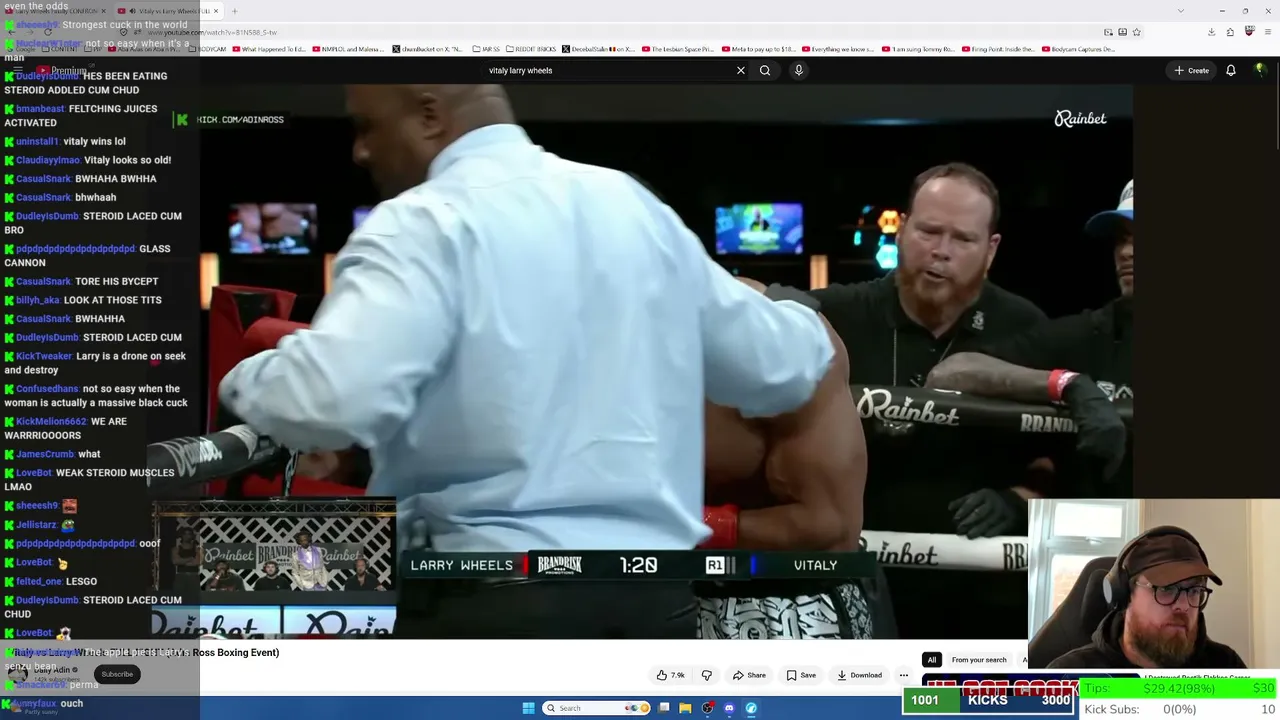Click the '1:20' round timer in the video
The image size is (1280, 720).
tap(638, 565)
